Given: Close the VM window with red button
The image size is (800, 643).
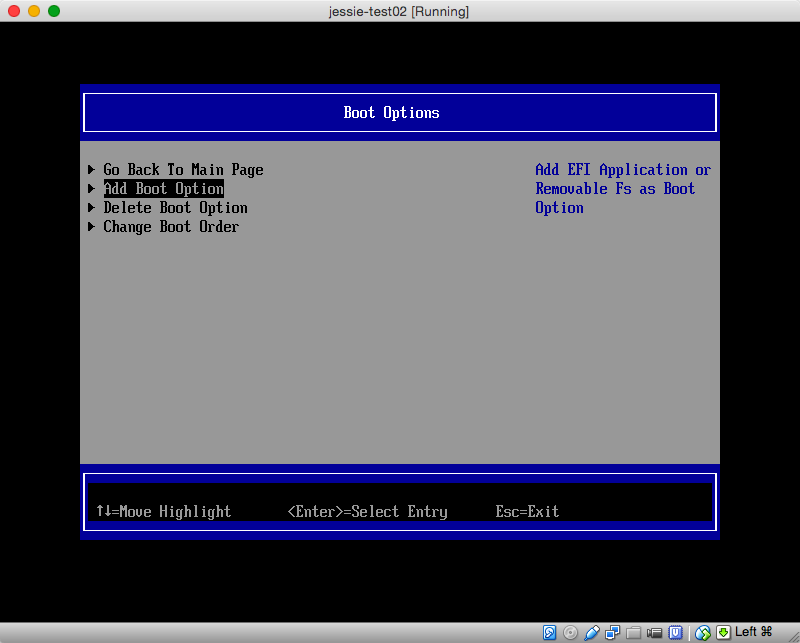Looking at the screenshot, I should (14, 11).
